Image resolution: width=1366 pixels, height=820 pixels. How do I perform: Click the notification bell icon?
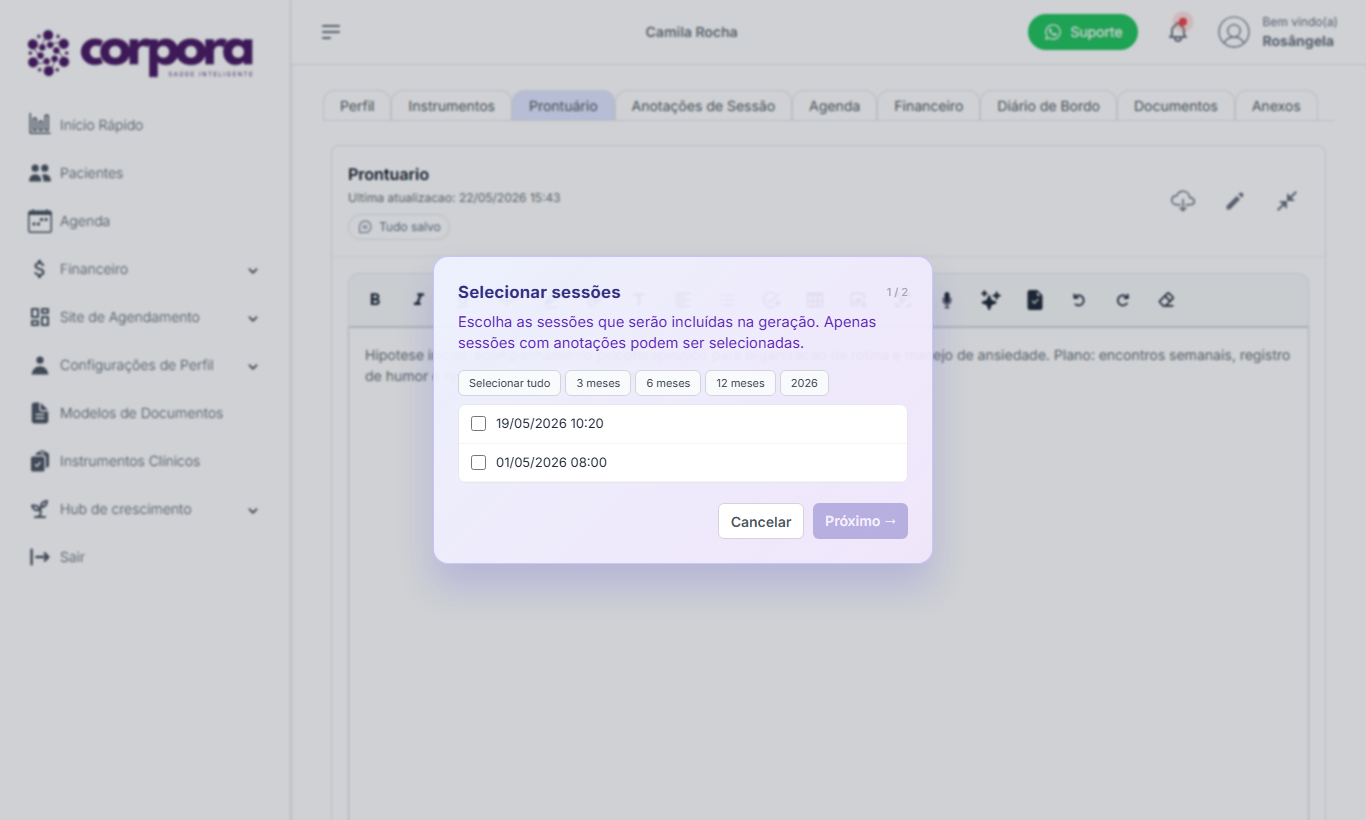(x=1178, y=31)
